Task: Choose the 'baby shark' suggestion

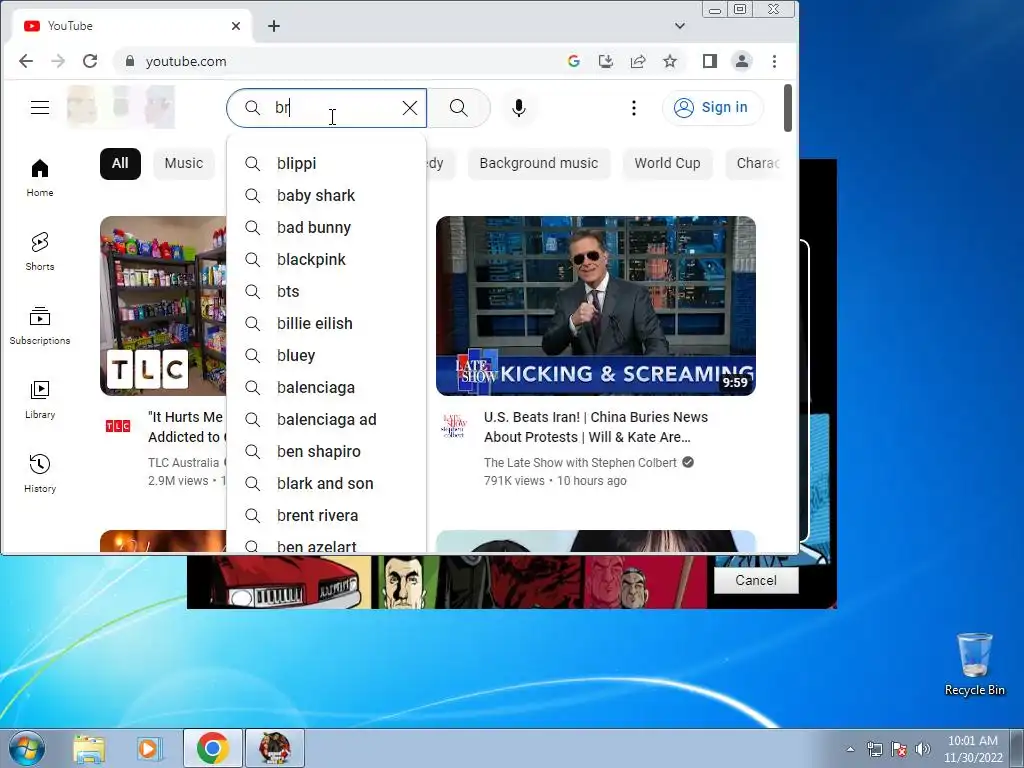Action: (327, 195)
